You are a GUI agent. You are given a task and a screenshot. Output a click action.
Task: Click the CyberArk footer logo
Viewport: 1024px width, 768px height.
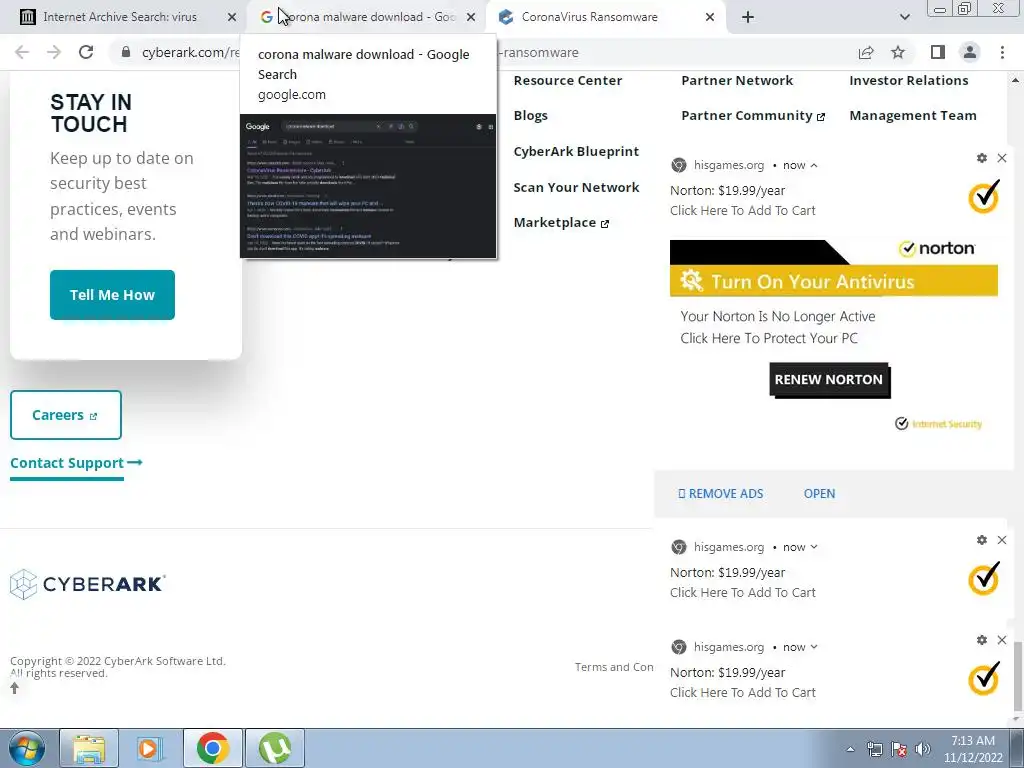(x=88, y=584)
